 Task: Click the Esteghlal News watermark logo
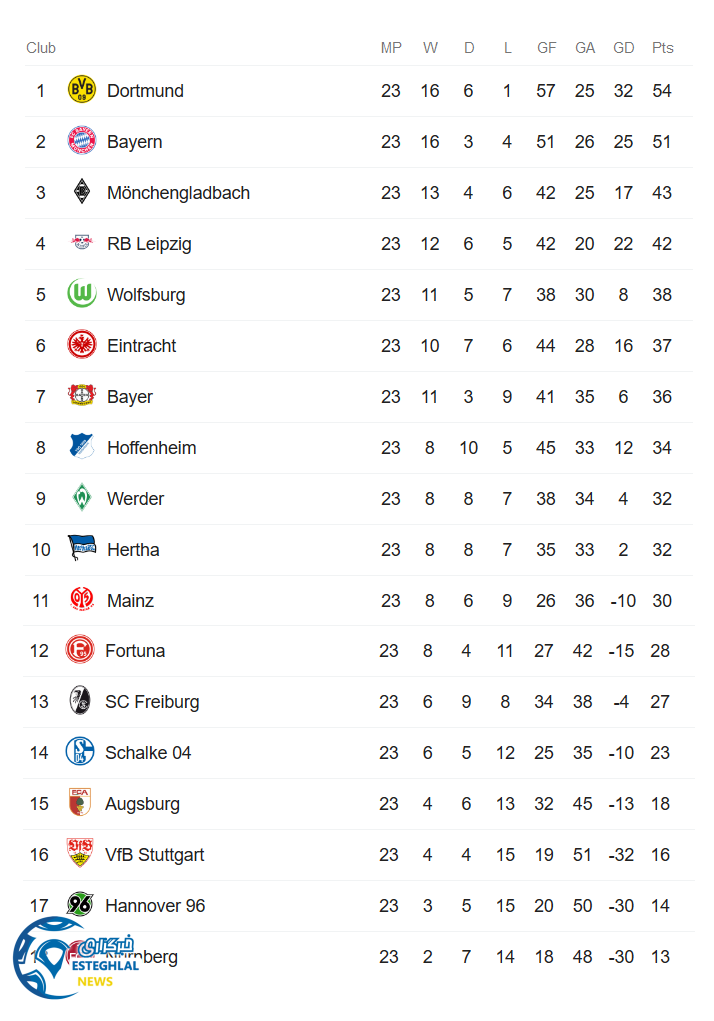(75, 958)
